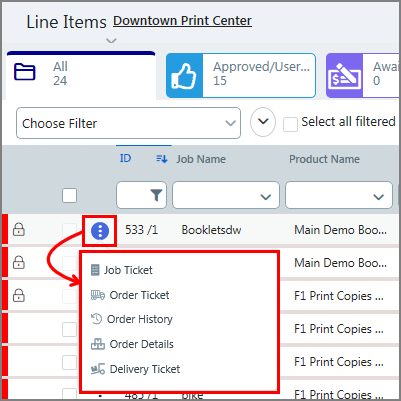Click the sort icon beside Job Name

(x=162, y=159)
